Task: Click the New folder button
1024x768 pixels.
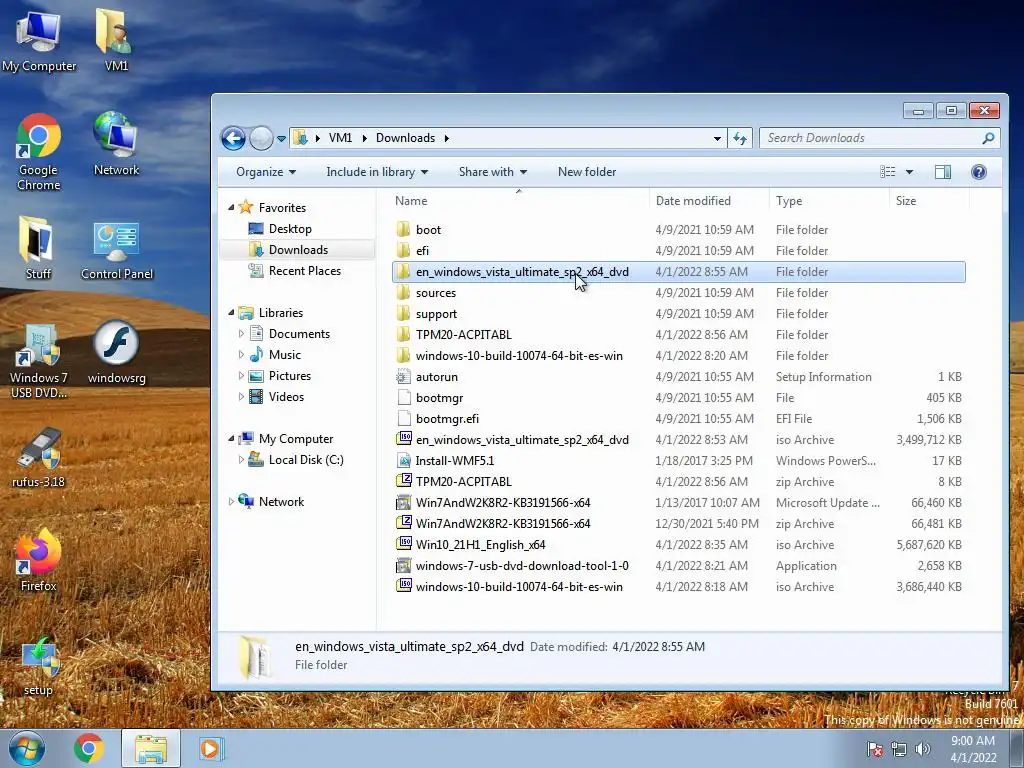Action: pos(586,172)
